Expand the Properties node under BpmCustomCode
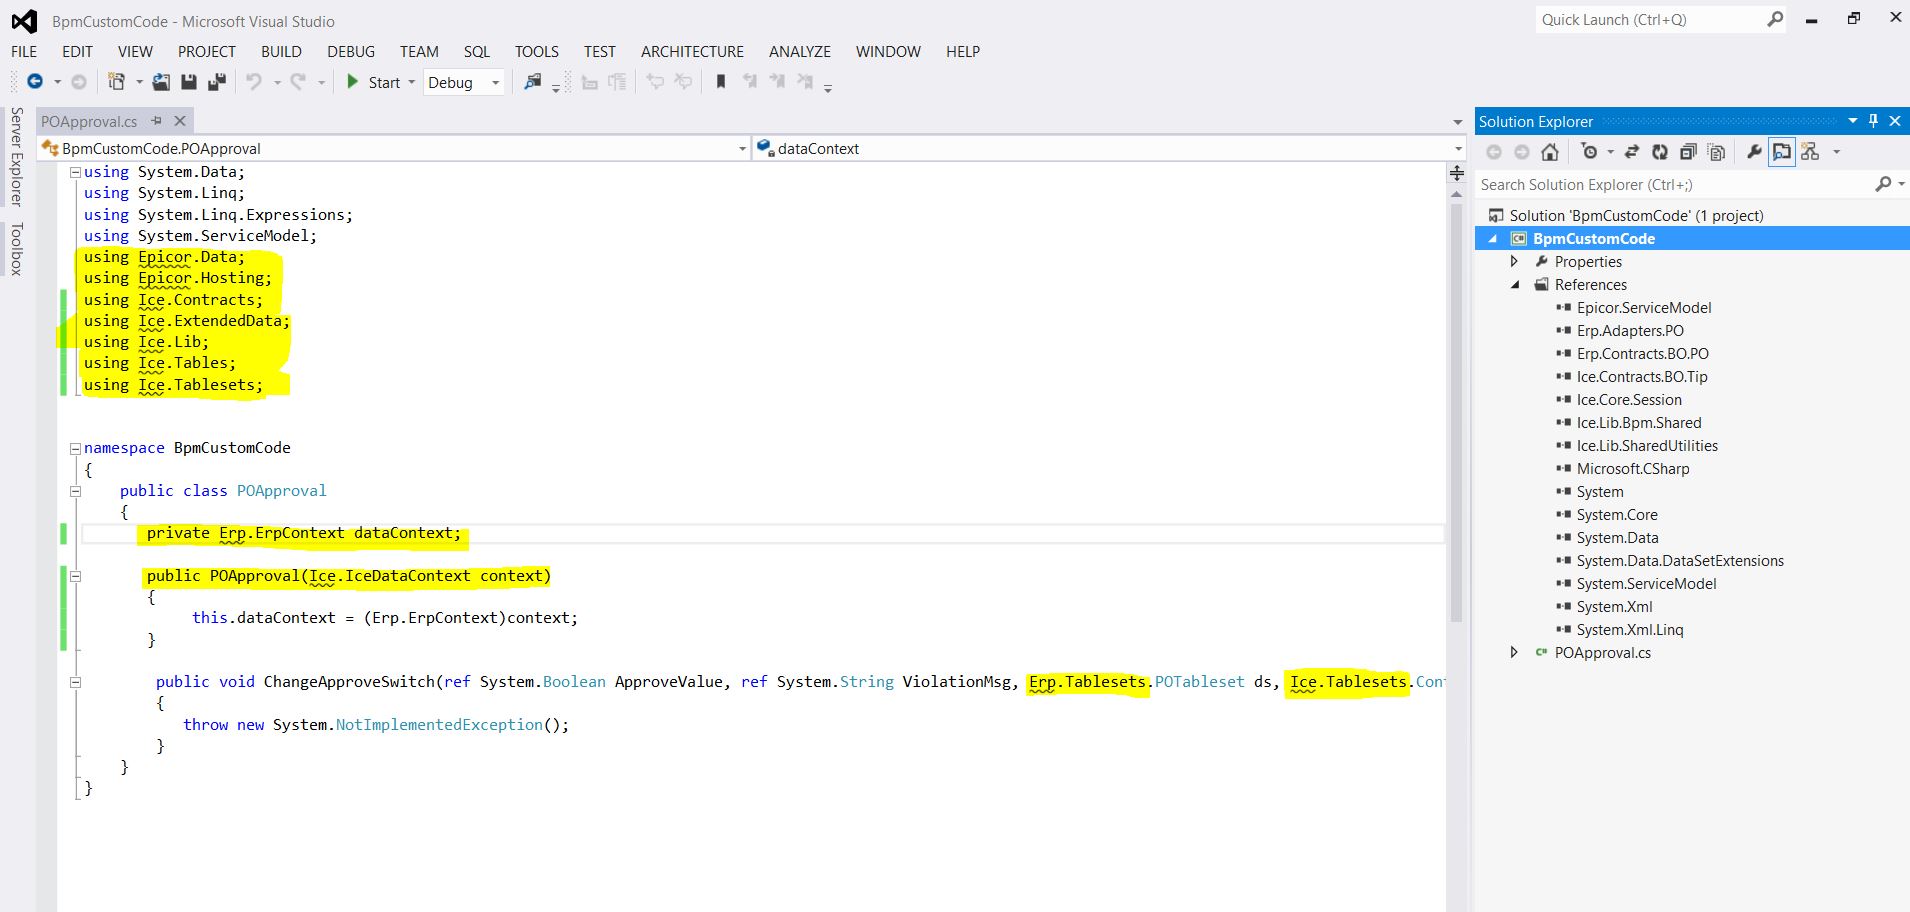Screen dimensions: 1910x912 click(x=1515, y=261)
